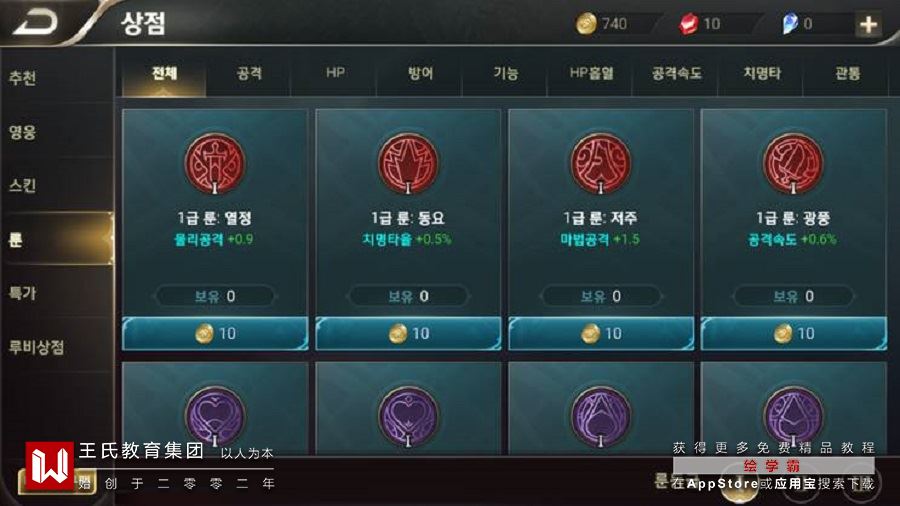
Task: Click the blue crystal currency icon
Action: pos(790,24)
